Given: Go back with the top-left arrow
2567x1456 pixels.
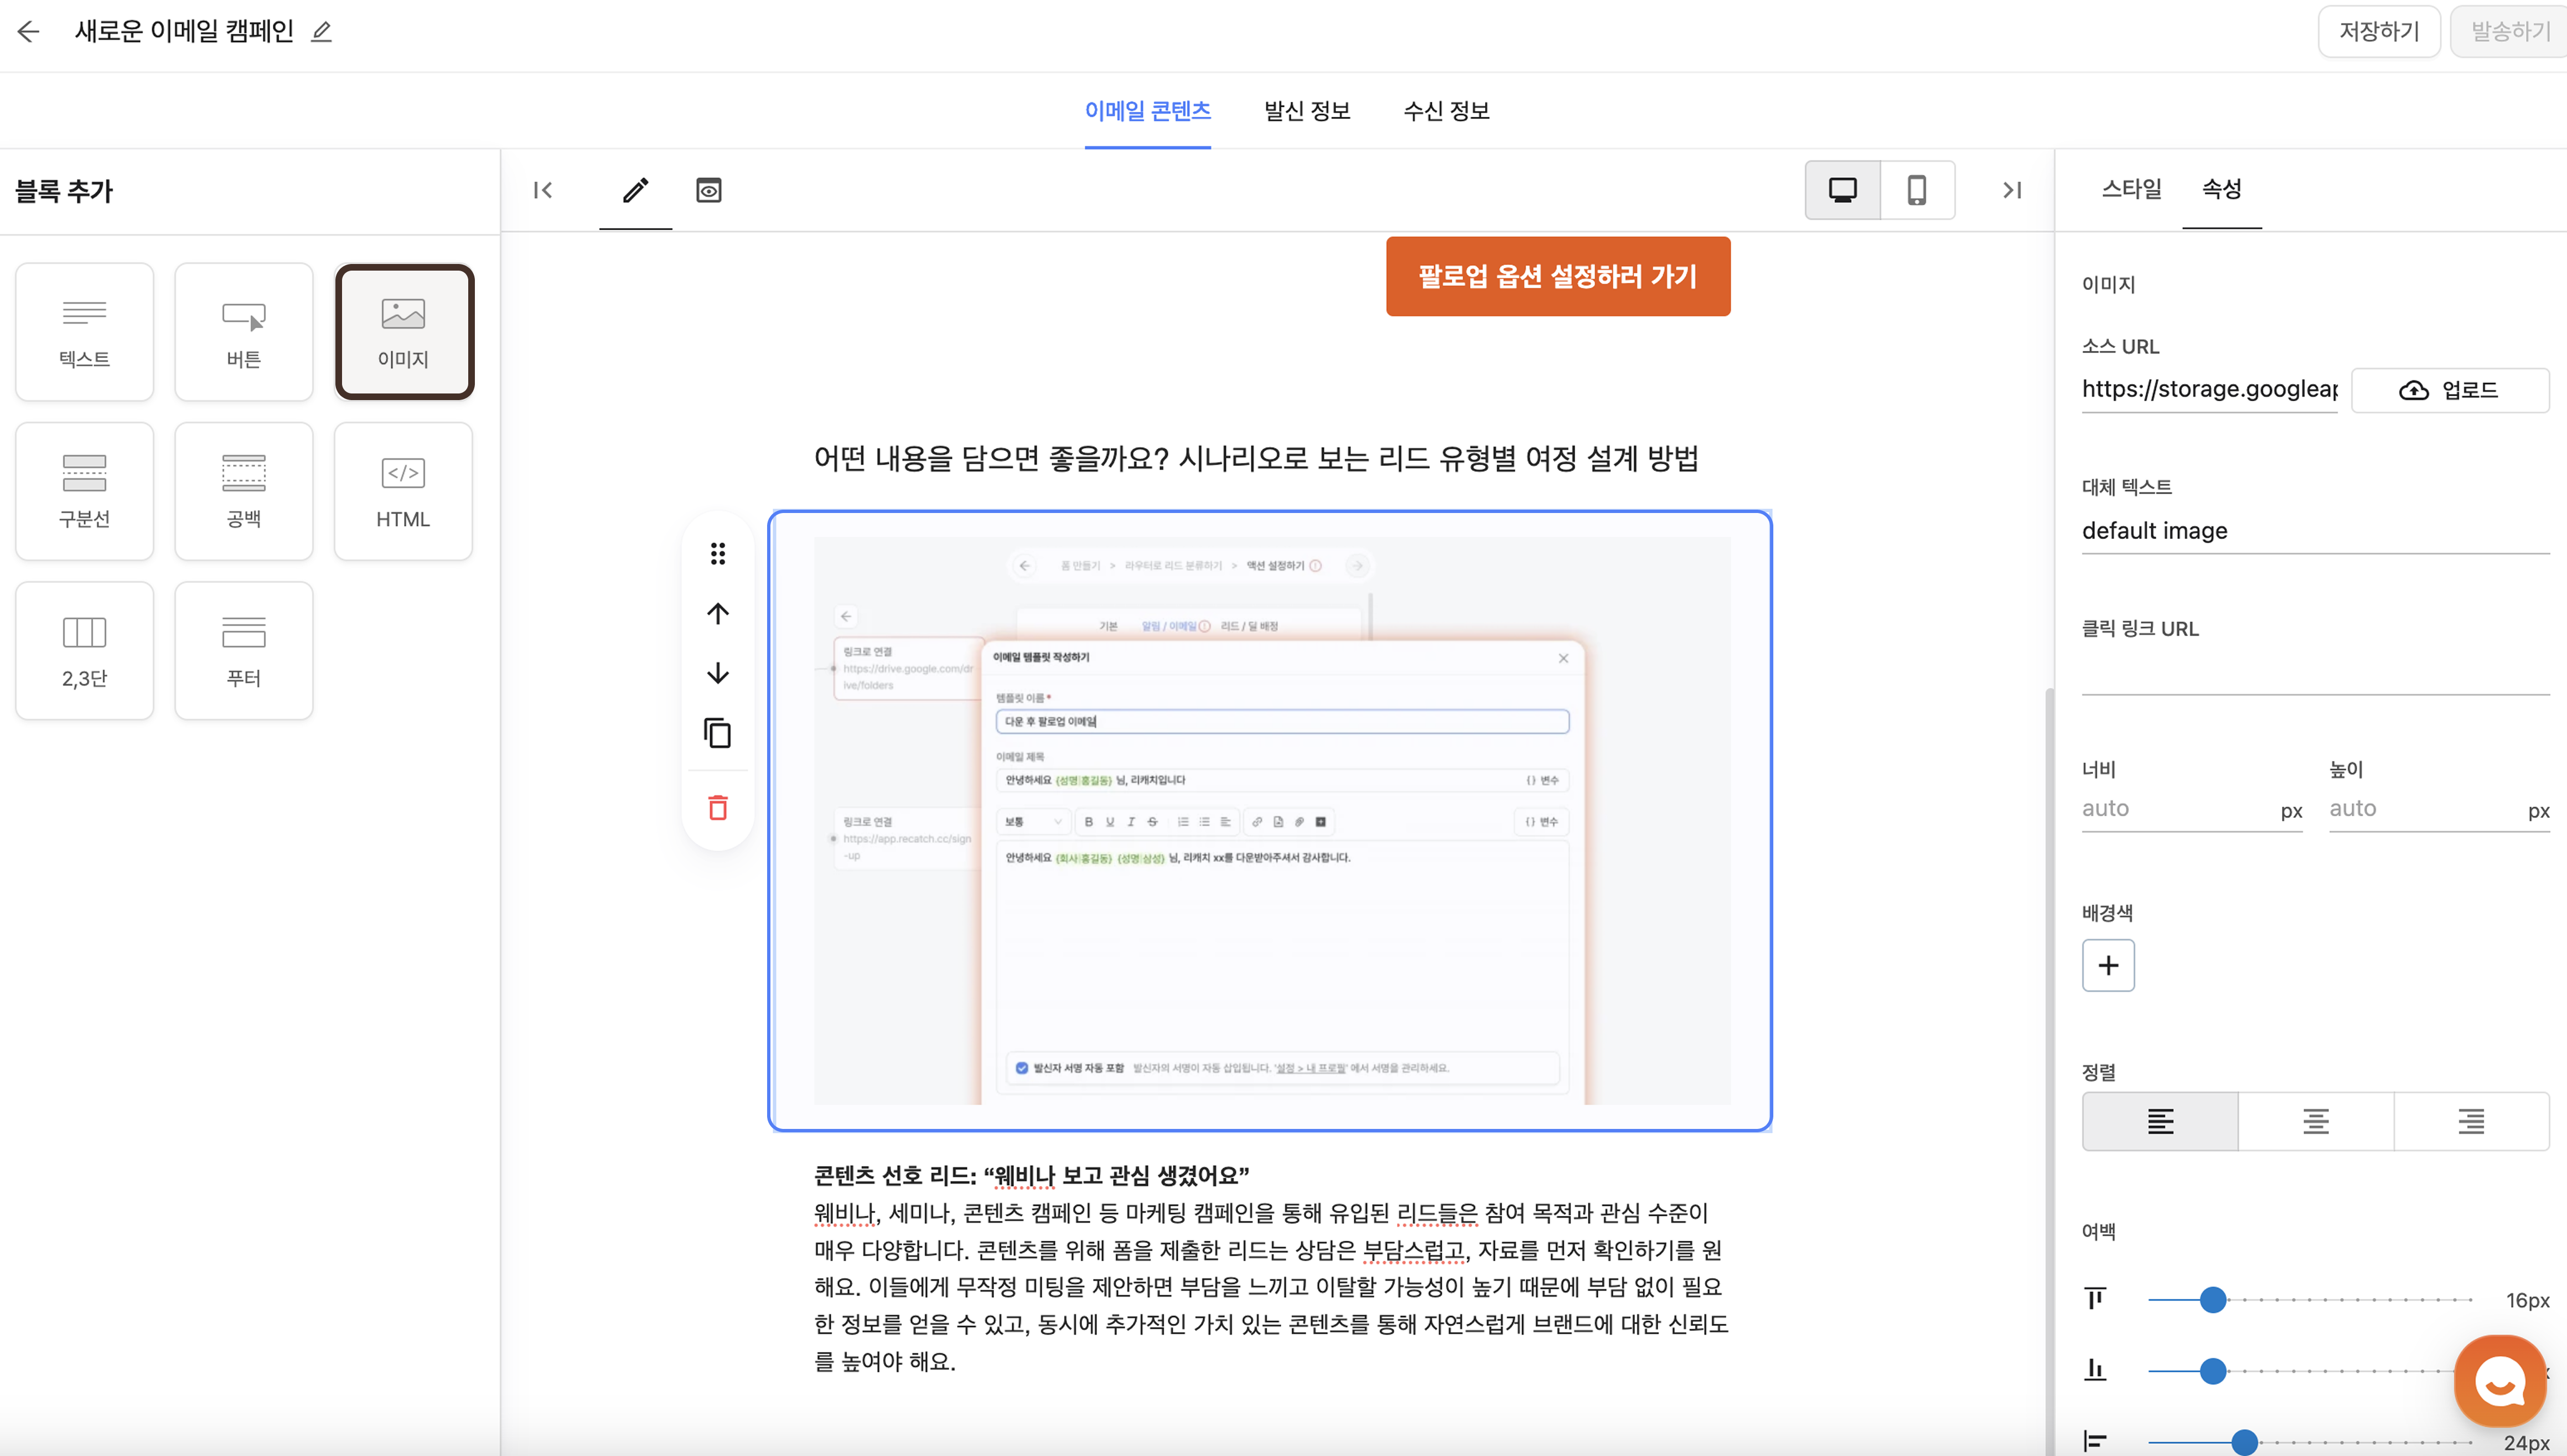Looking at the screenshot, I should (28, 32).
